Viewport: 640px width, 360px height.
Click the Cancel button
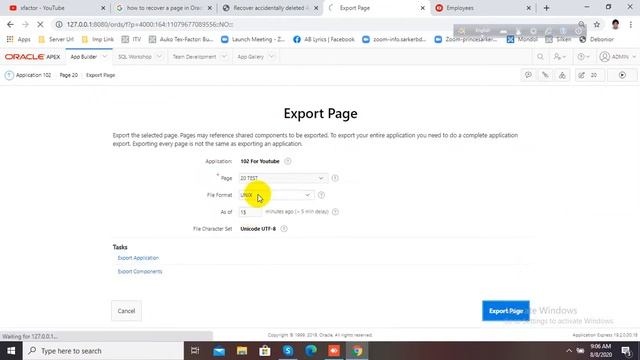127,311
